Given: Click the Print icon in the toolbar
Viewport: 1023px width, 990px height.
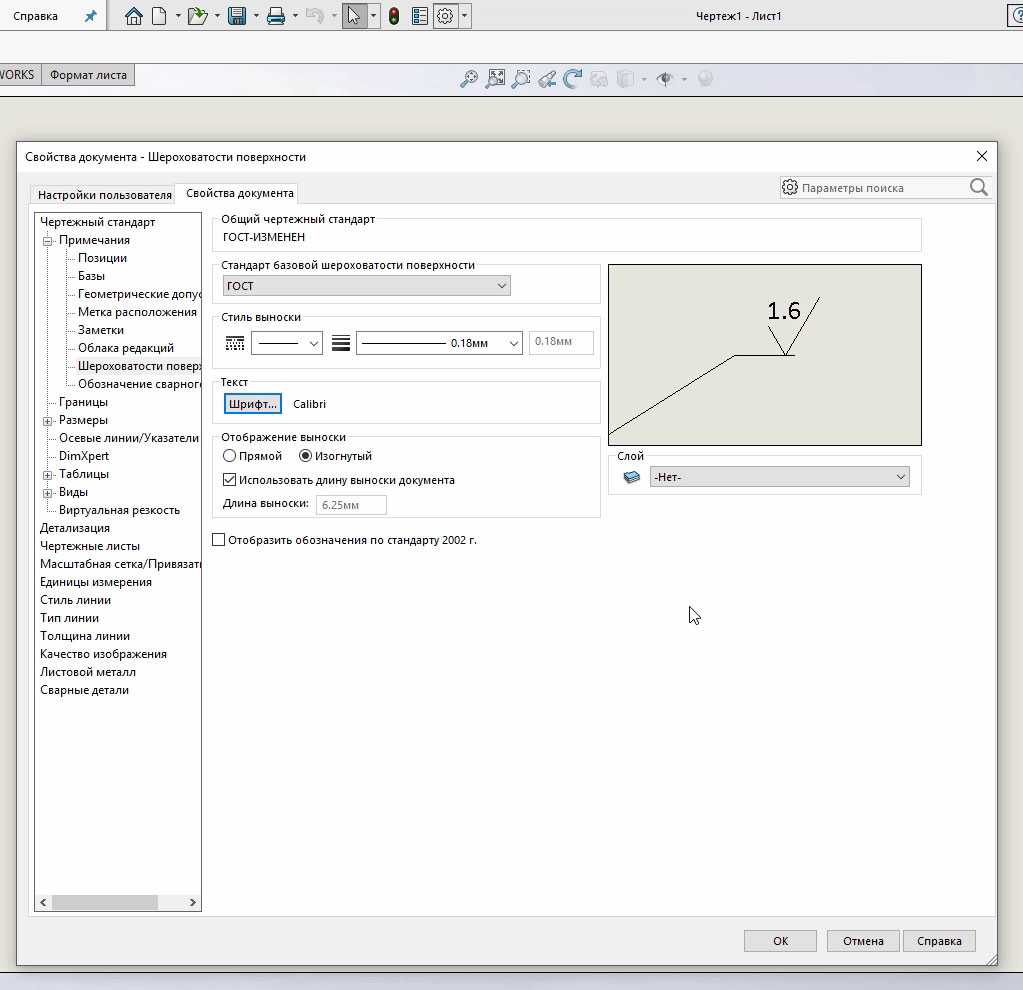Looking at the screenshot, I should pyautogui.click(x=276, y=16).
